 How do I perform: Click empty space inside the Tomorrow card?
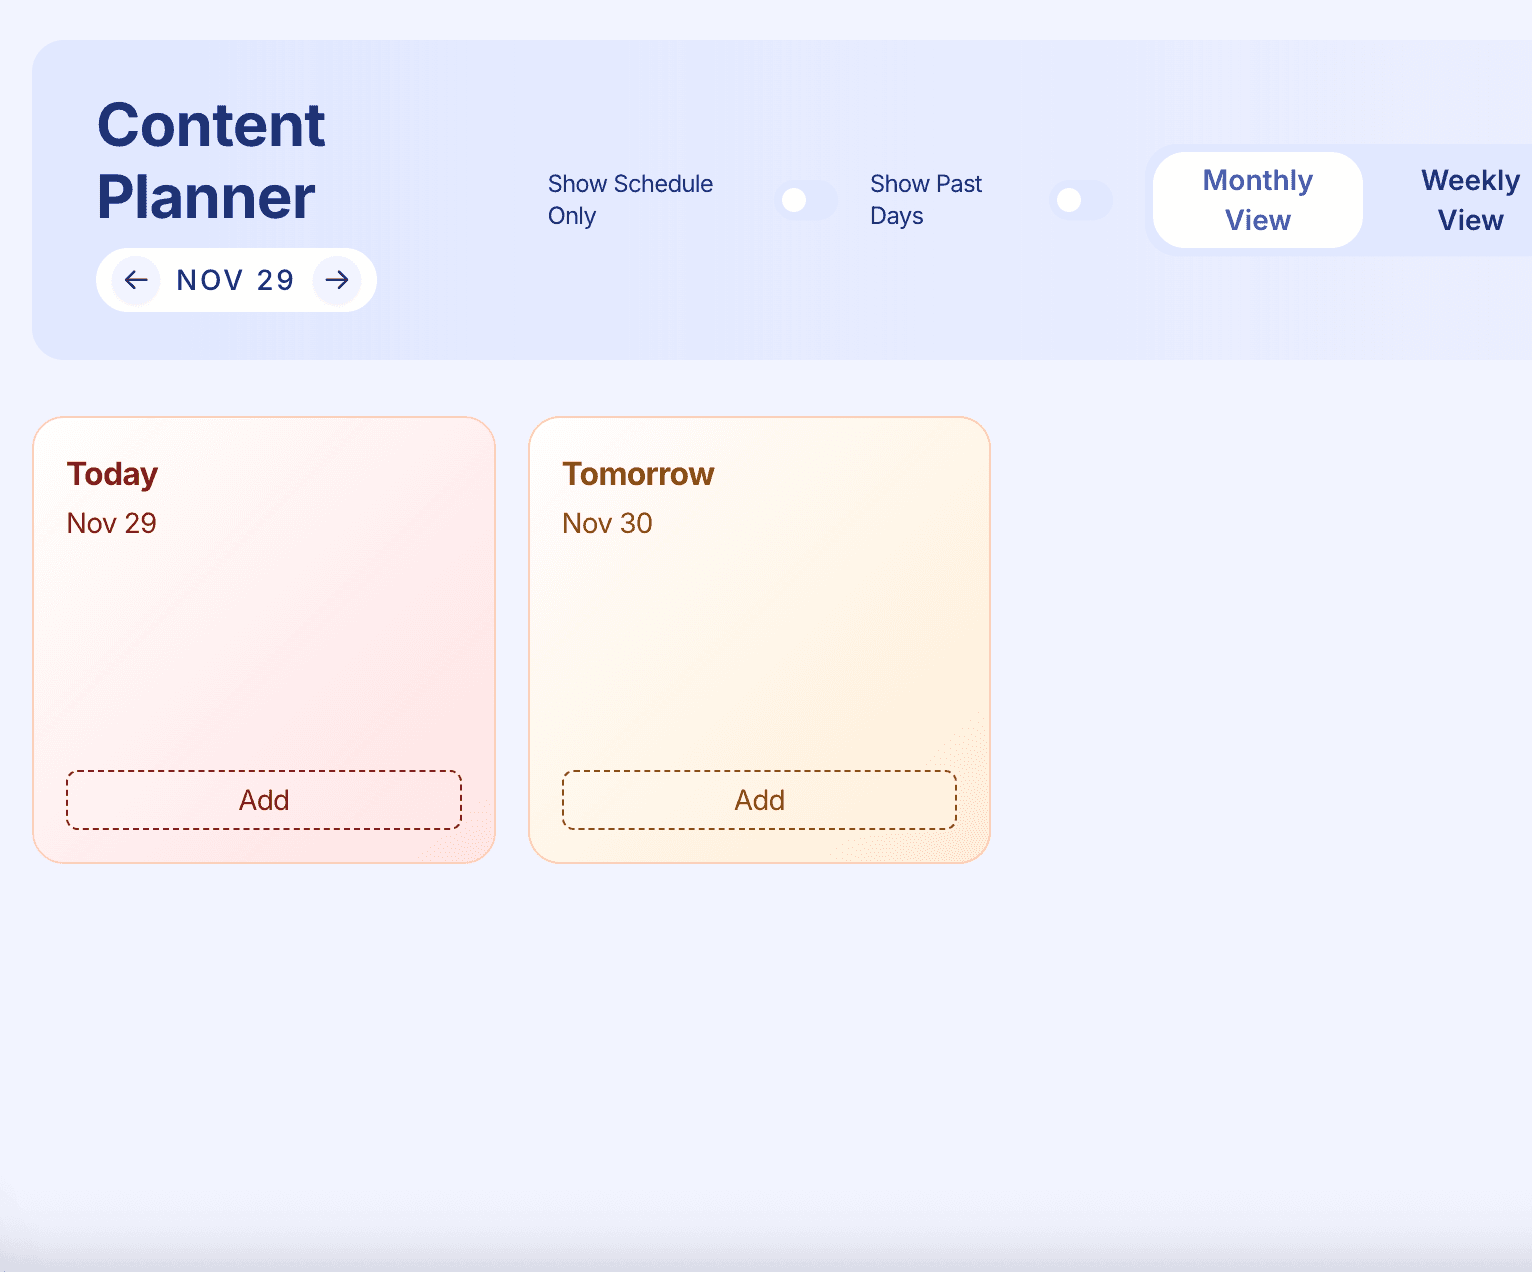[760, 650]
